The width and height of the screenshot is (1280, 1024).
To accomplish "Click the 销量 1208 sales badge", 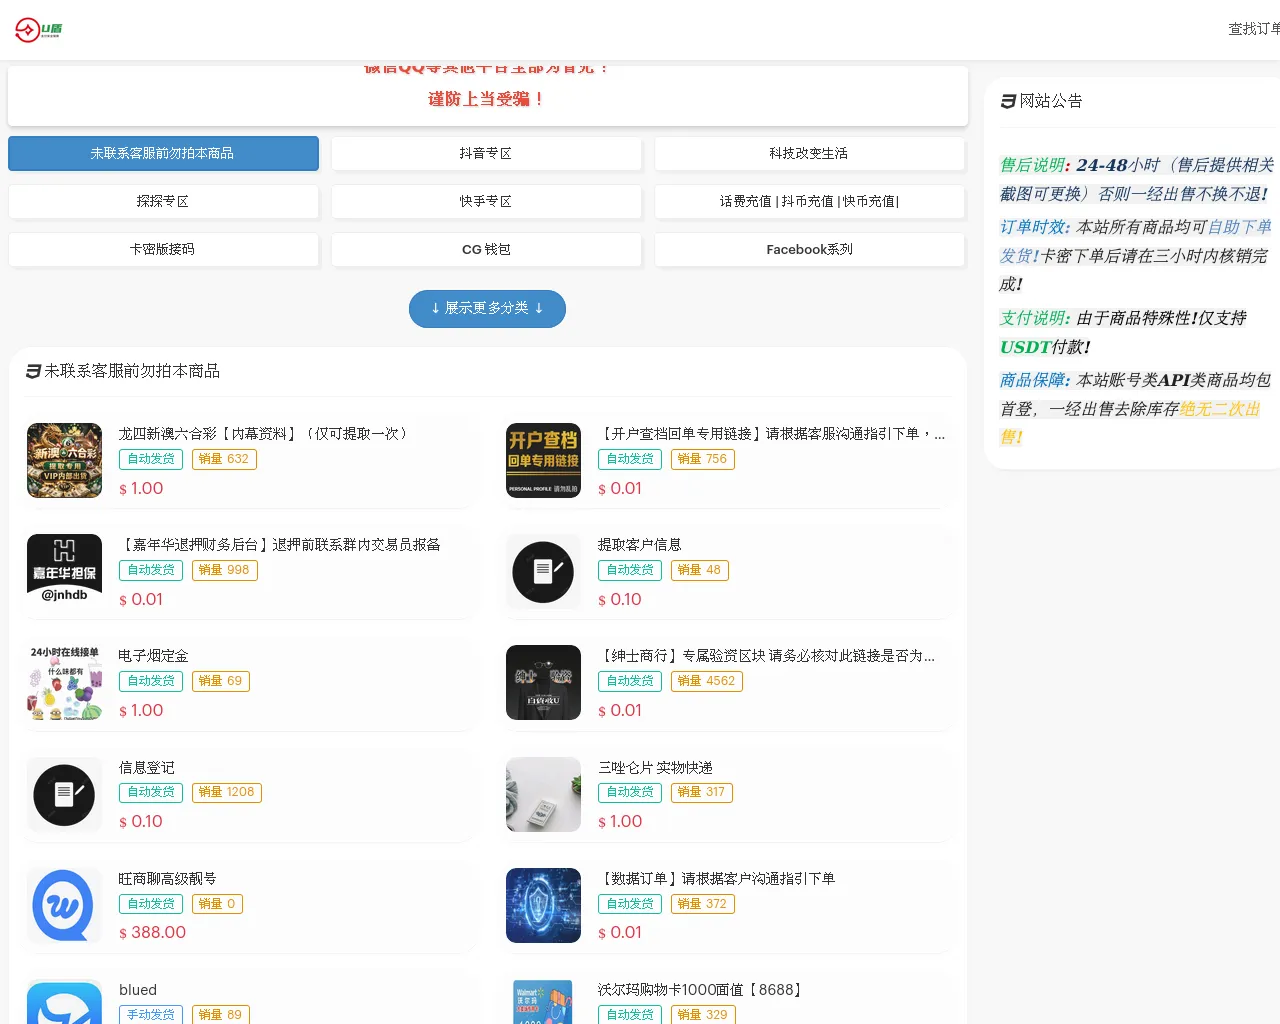I will tap(227, 792).
